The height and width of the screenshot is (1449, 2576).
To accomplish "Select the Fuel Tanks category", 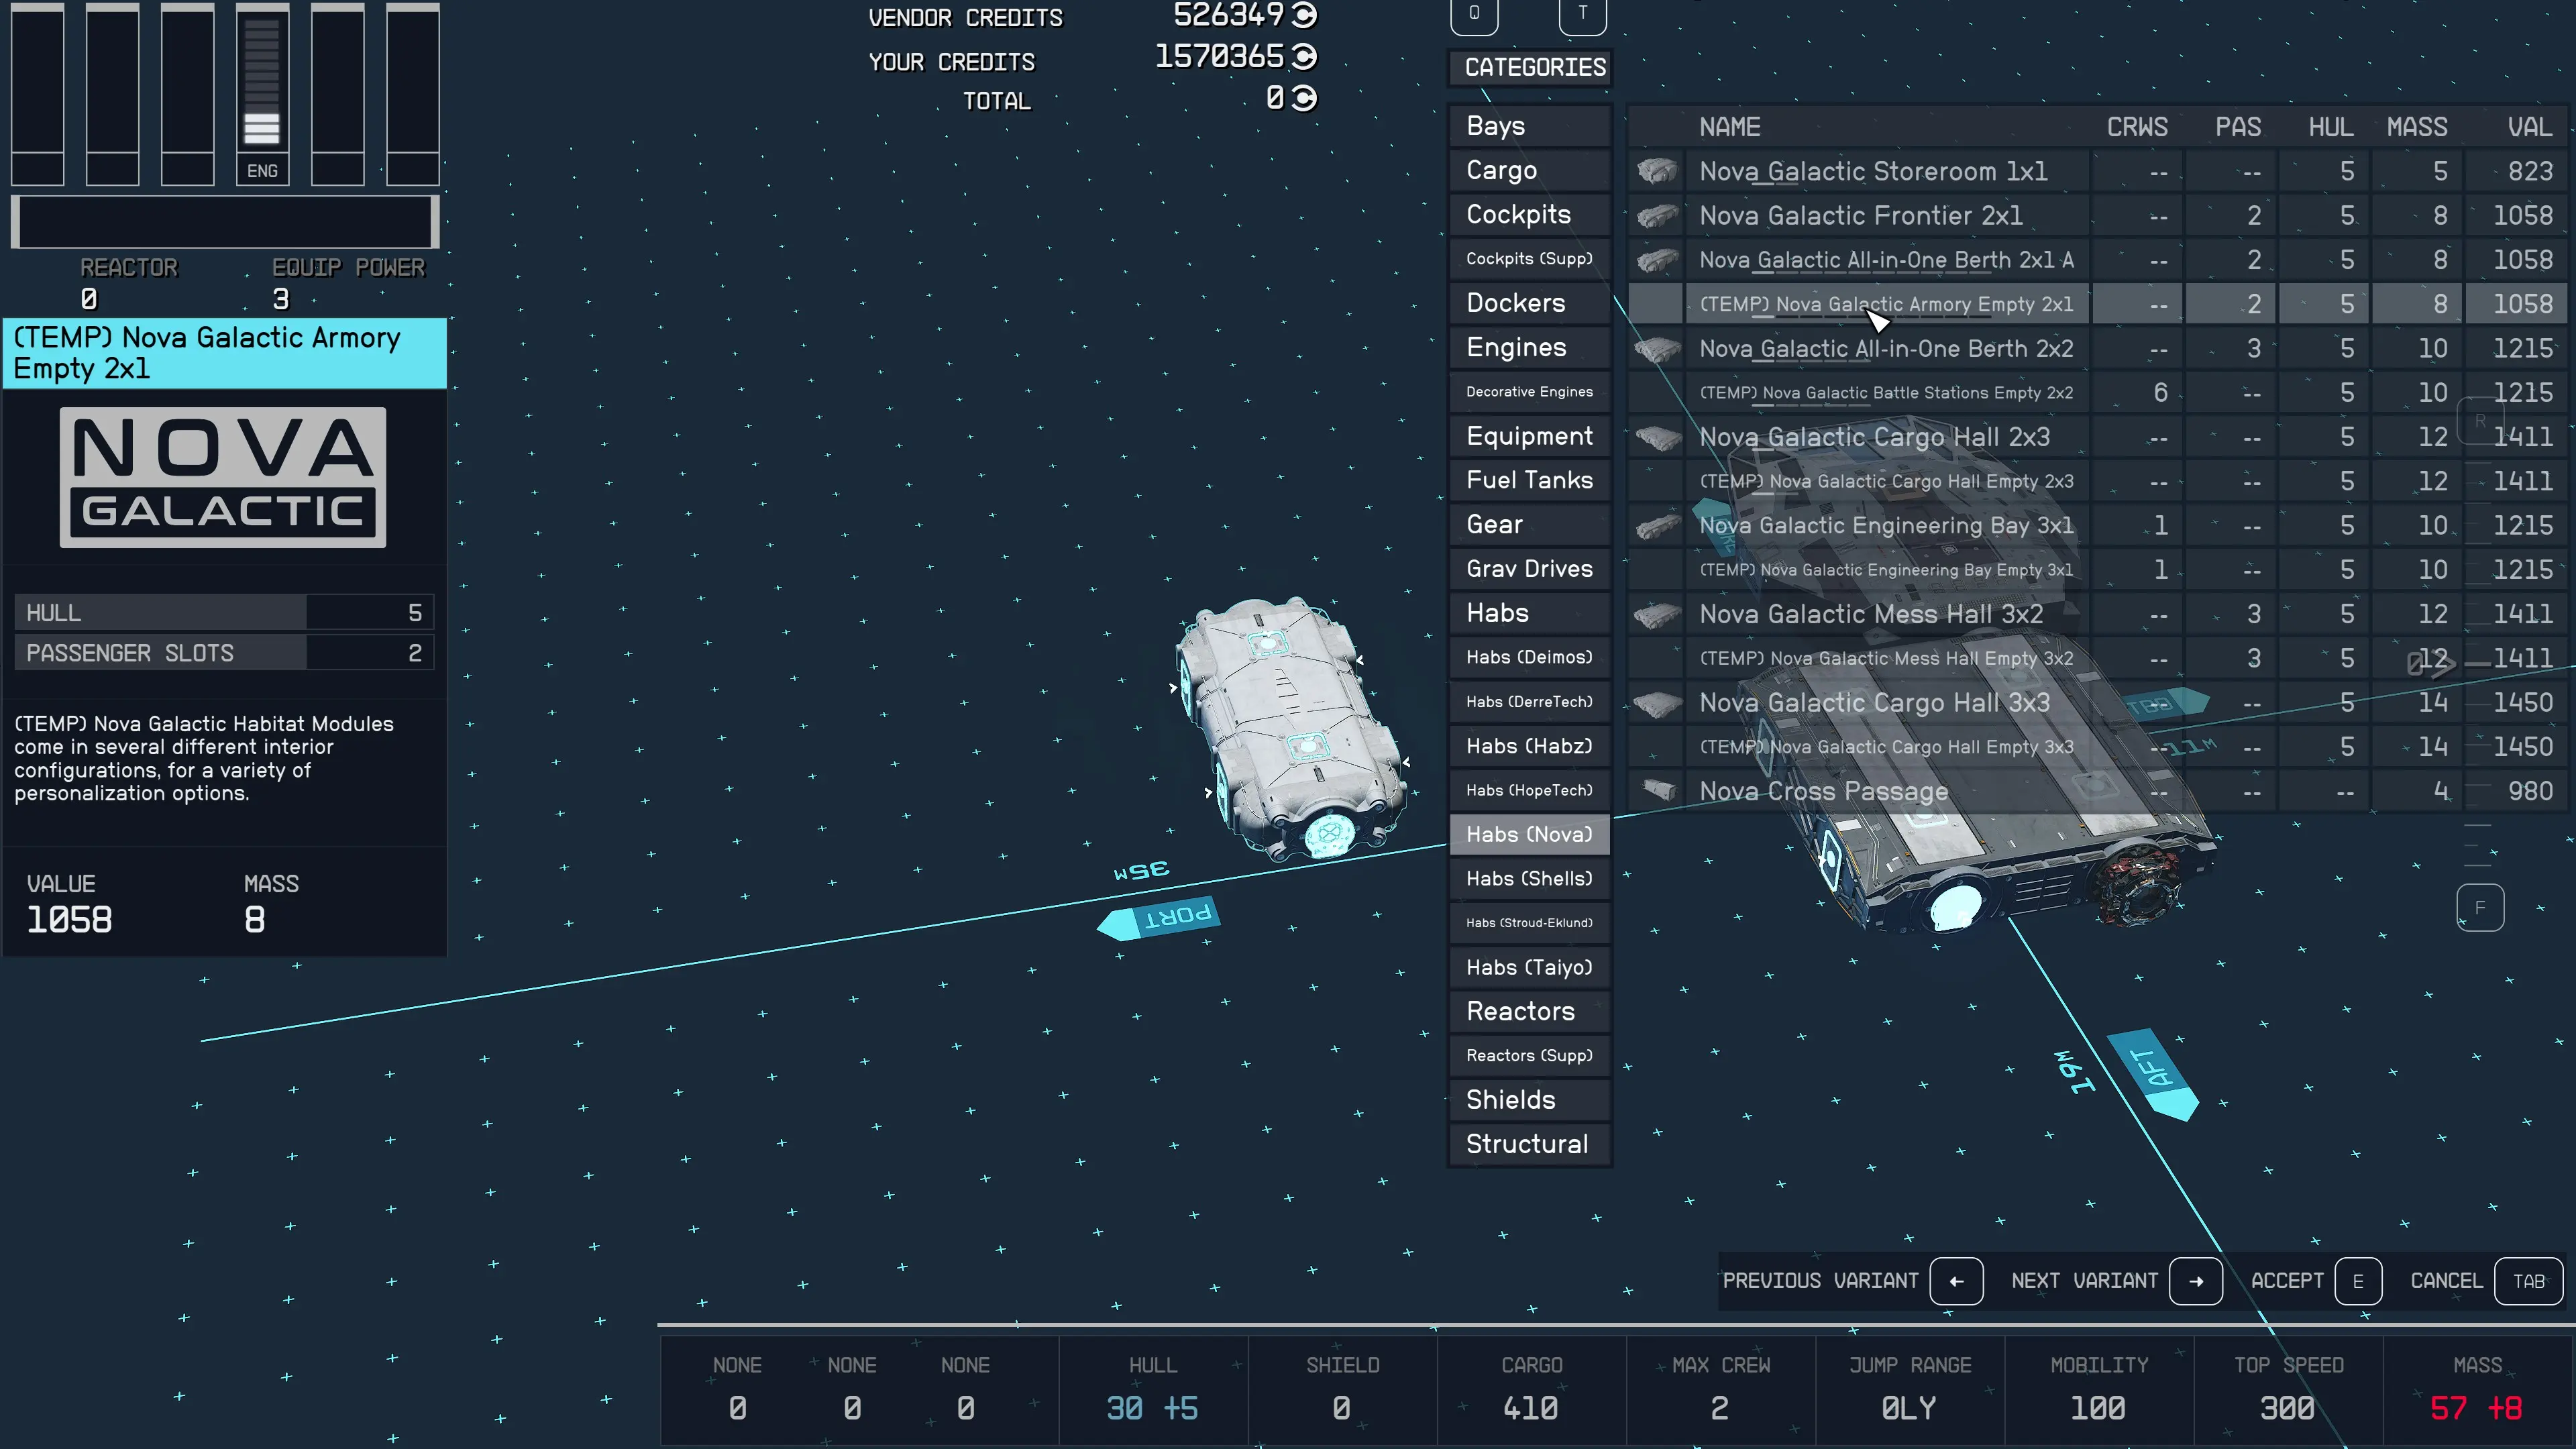I will pyautogui.click(x=1530, y=480).
